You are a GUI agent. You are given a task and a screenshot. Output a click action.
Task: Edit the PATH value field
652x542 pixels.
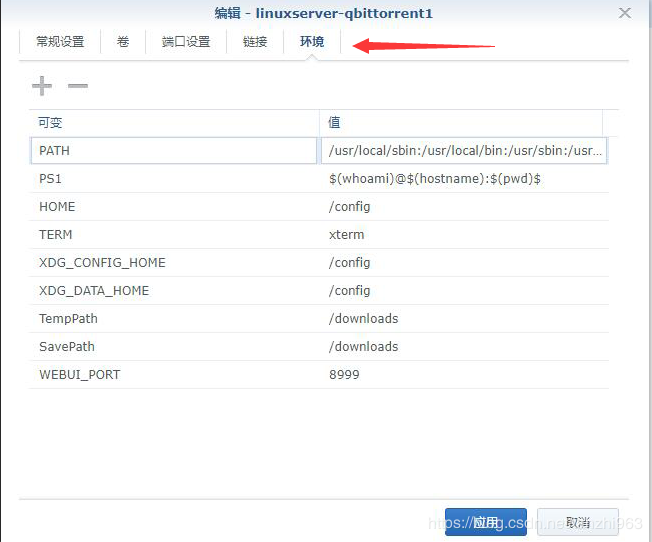[465, 150]
